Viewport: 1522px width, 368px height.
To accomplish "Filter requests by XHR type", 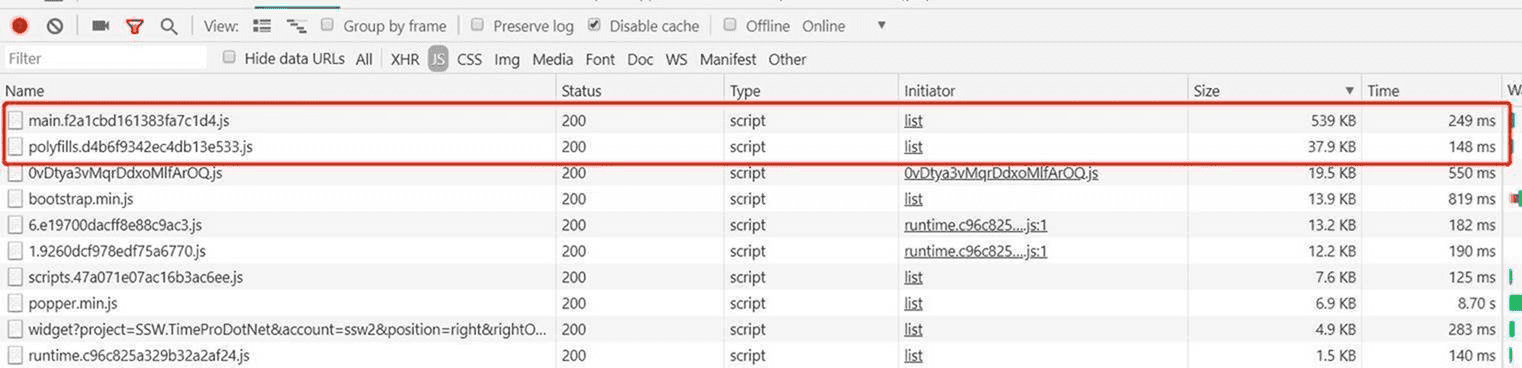I will (x=405, y=59).
